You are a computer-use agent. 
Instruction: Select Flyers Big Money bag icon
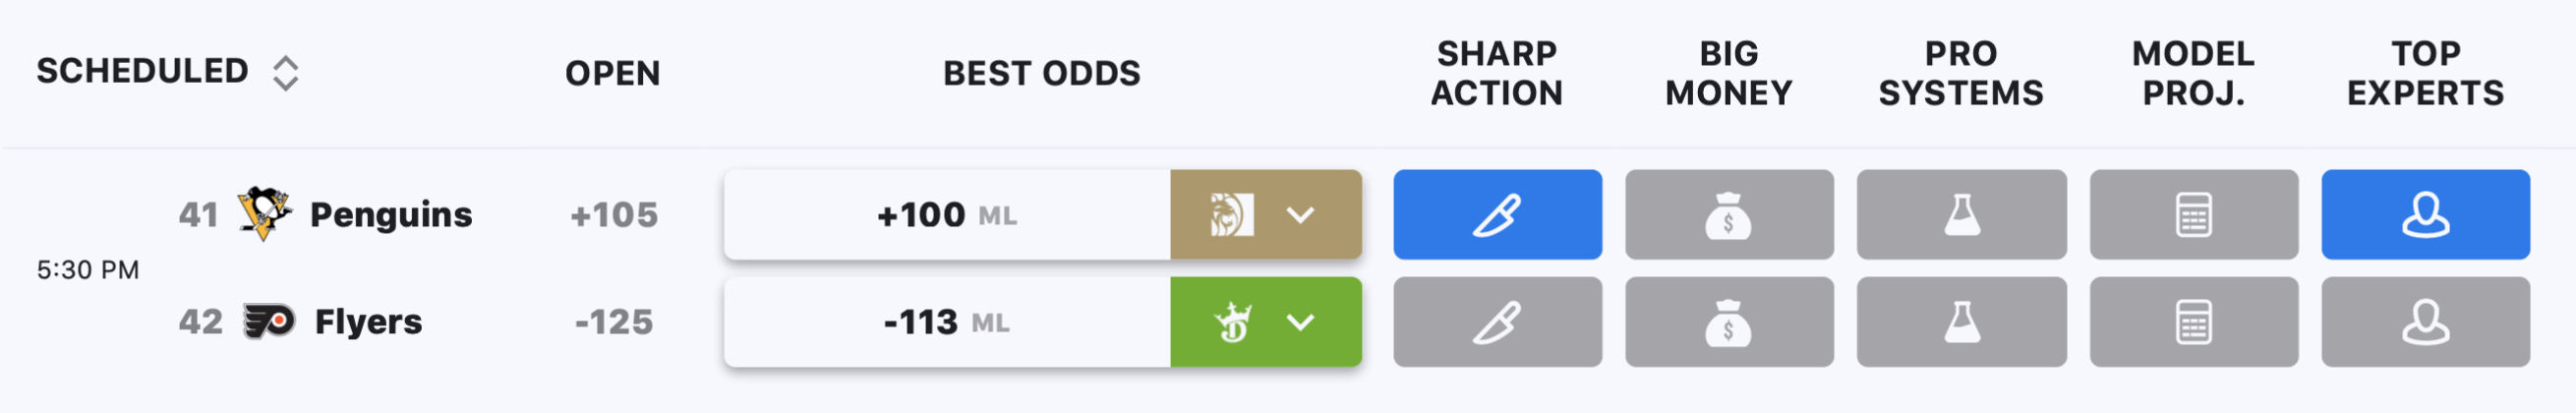[1729, 322]
